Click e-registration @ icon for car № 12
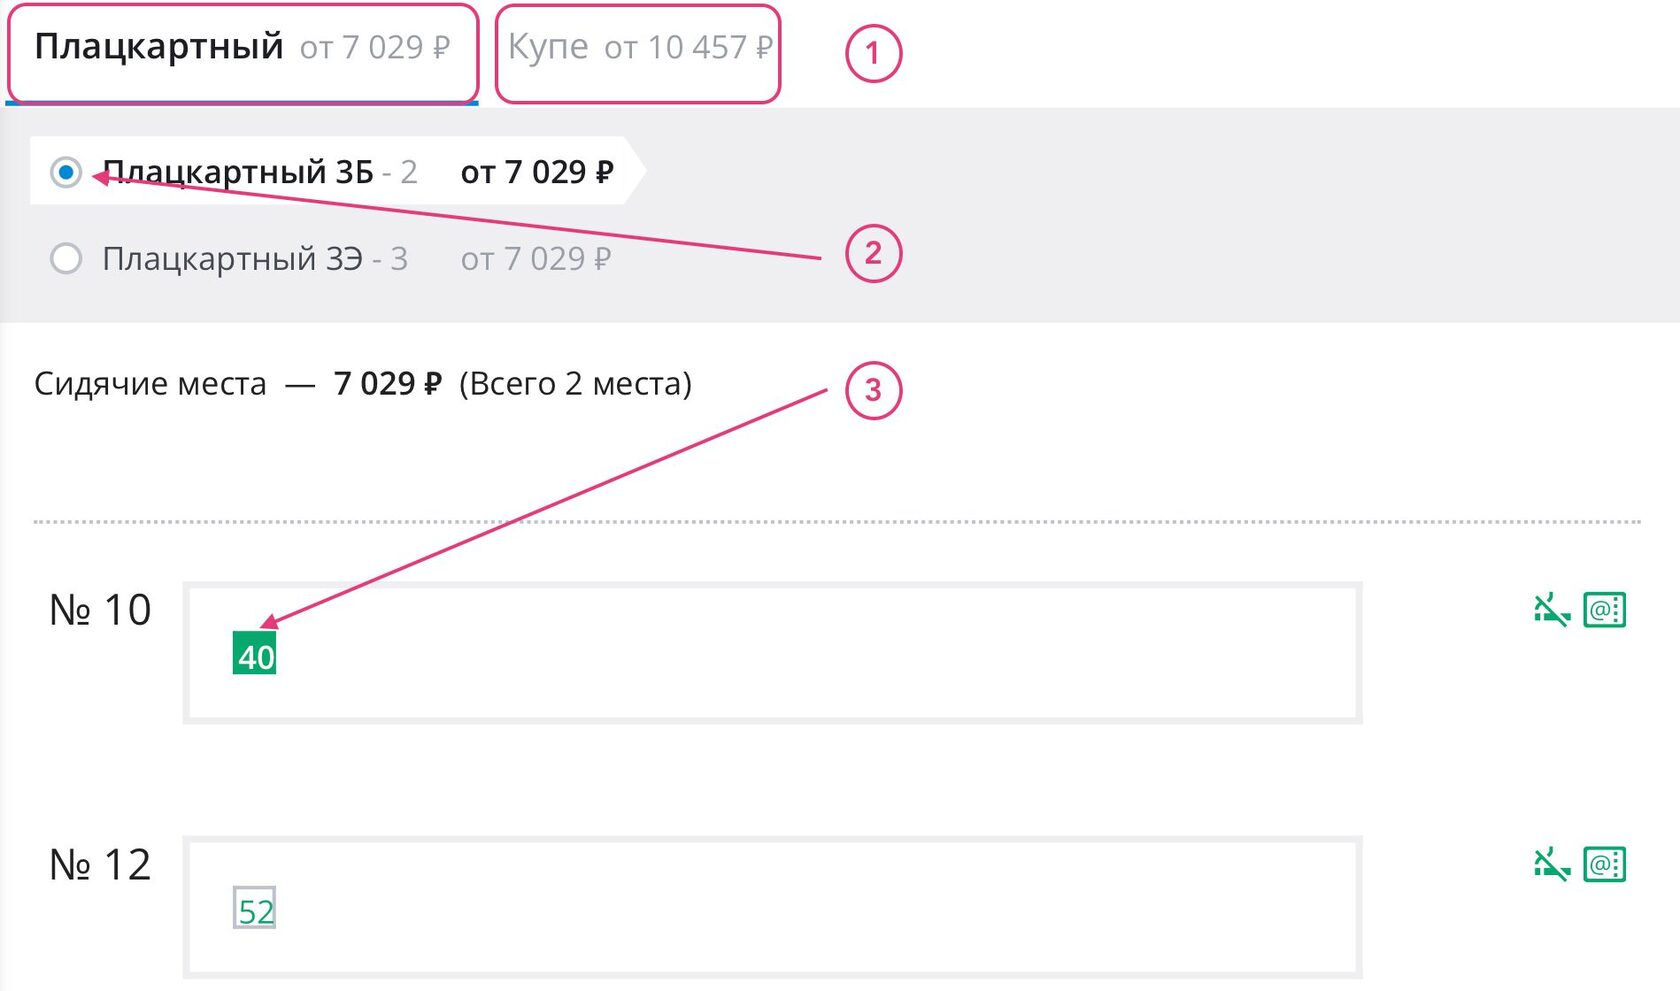The image size is (1680, 991). pyautogui.click(x=1605, y=864)
